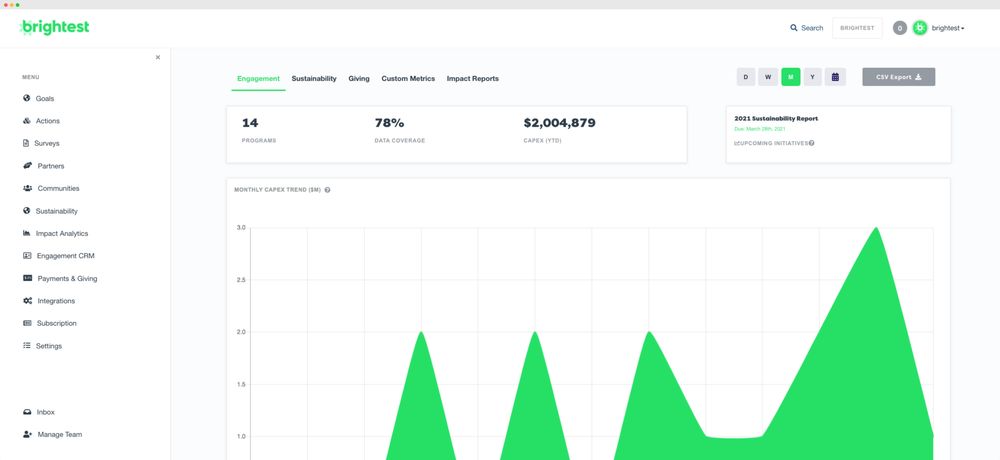The image size is (1000, 460).
Task: Click the Upcoming Initiatives label
Action: point(773,143)
